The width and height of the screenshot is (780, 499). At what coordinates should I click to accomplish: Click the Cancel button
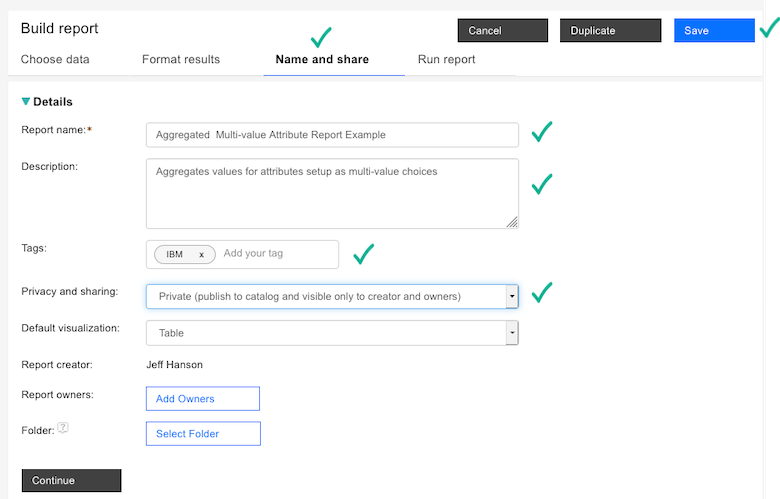tap(500, 31)
